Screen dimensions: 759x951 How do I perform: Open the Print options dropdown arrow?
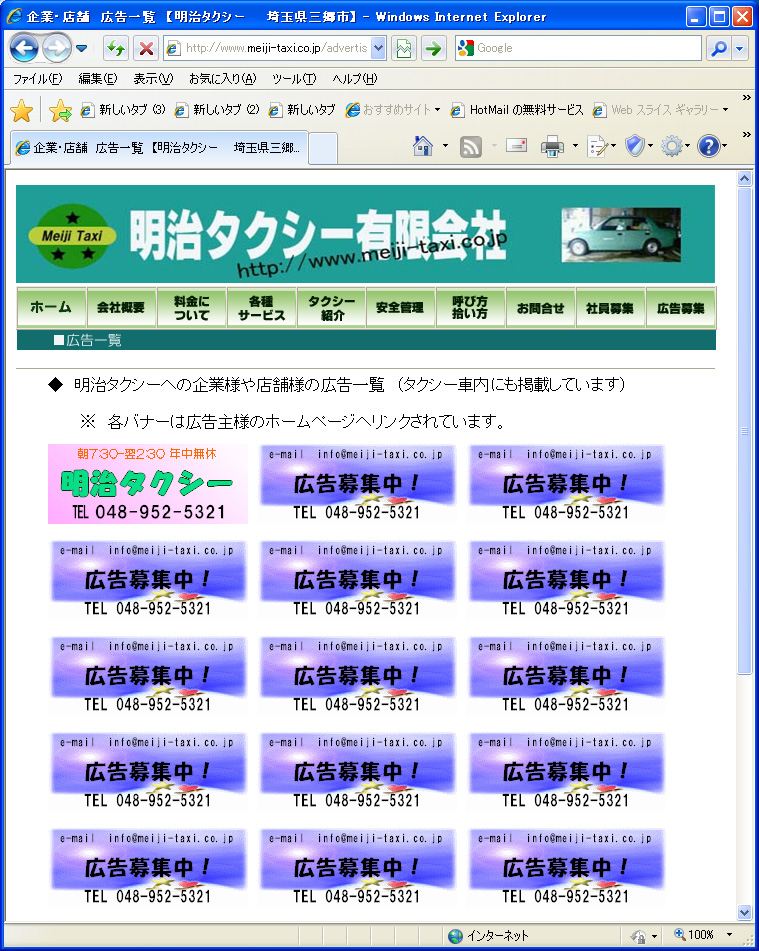click(575, 146)
